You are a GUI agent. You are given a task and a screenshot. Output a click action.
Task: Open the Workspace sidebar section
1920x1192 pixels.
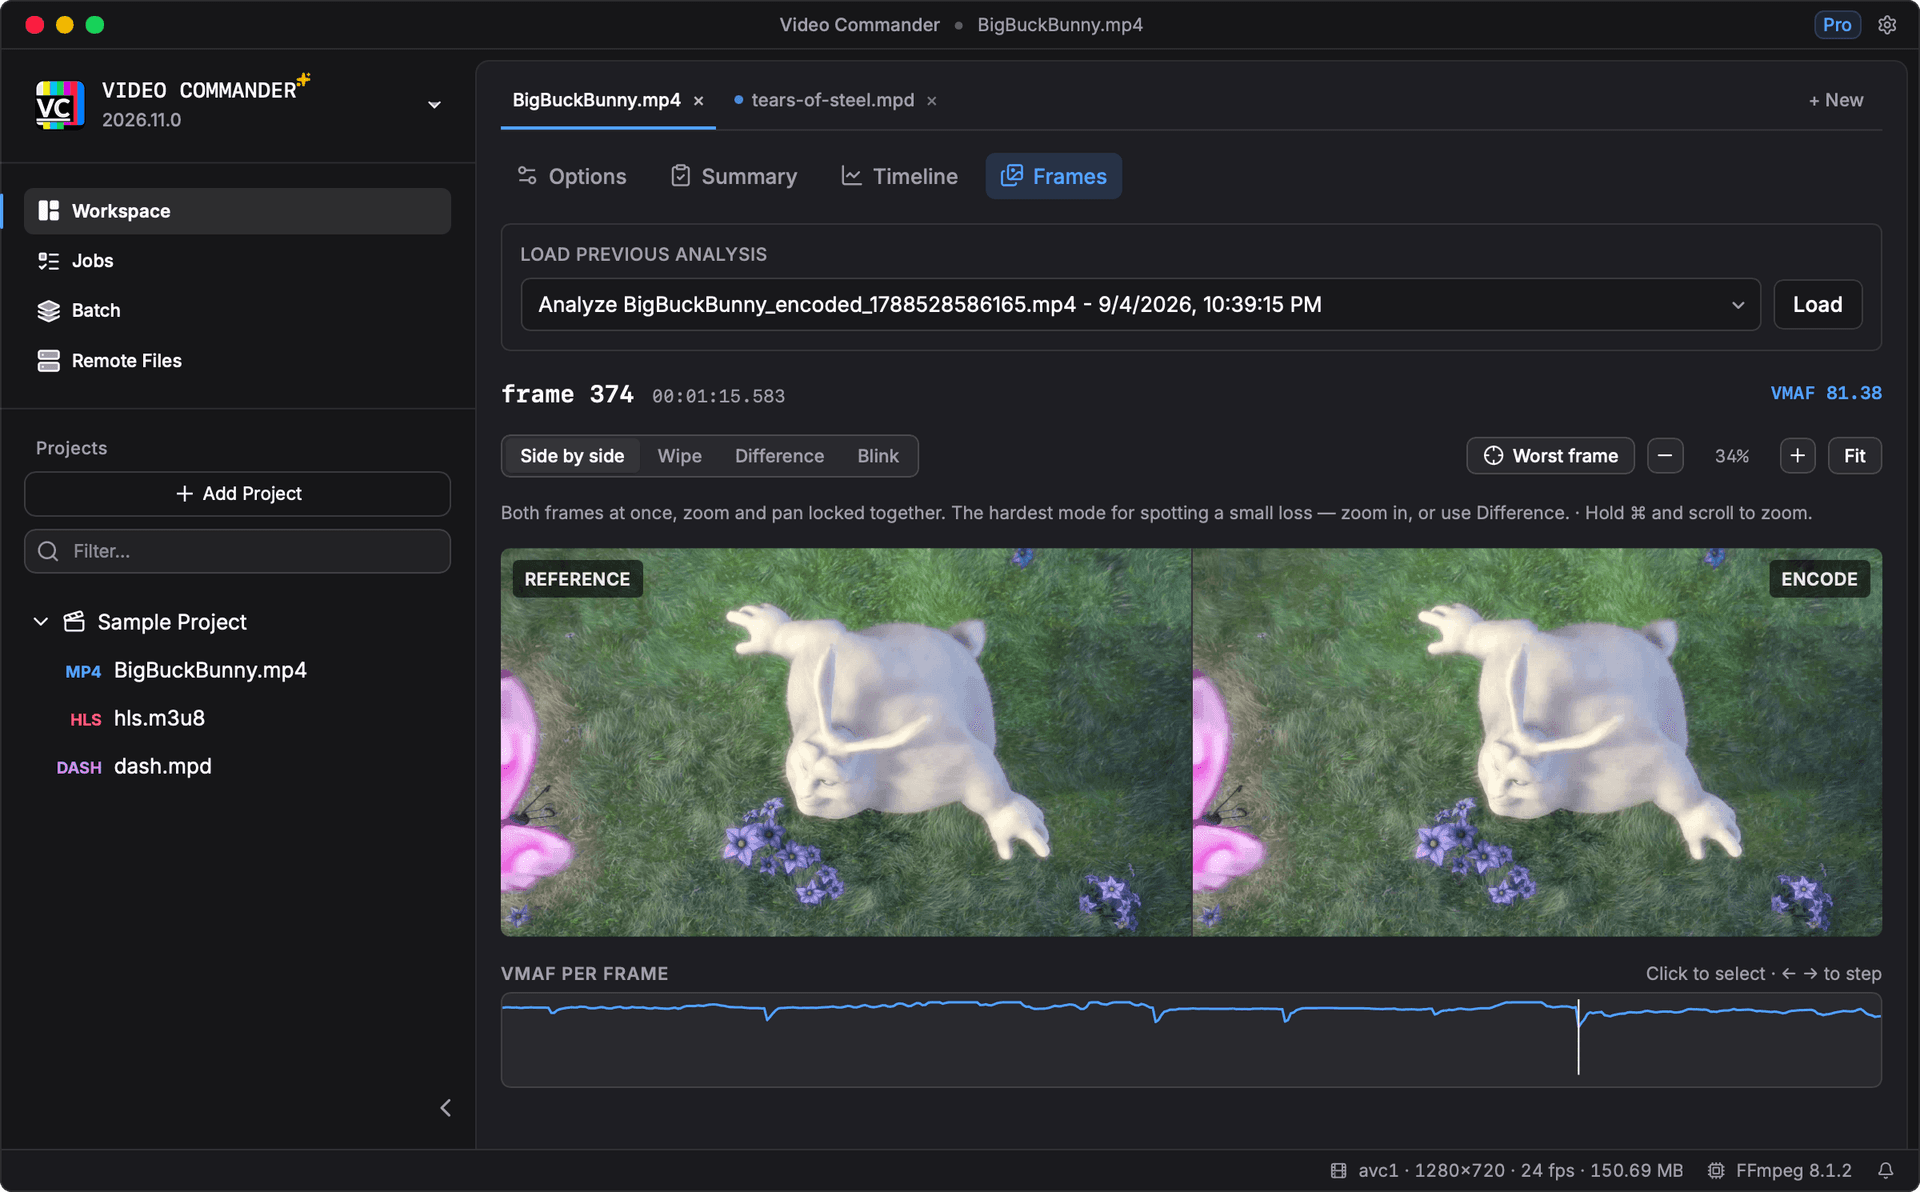237,211
